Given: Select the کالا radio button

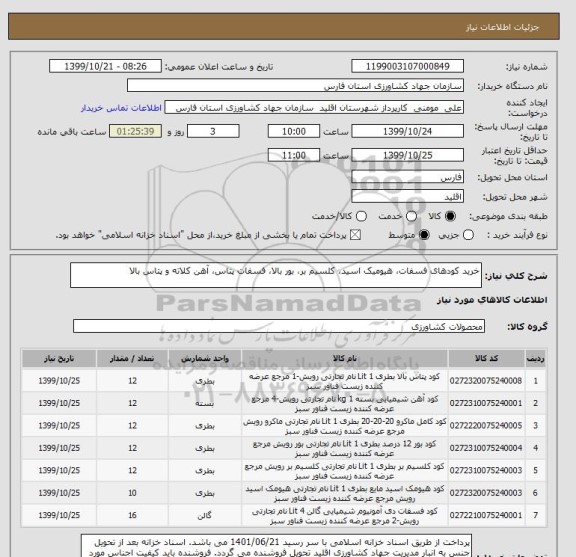Looking at the screenshot, I should pos(450,216).
